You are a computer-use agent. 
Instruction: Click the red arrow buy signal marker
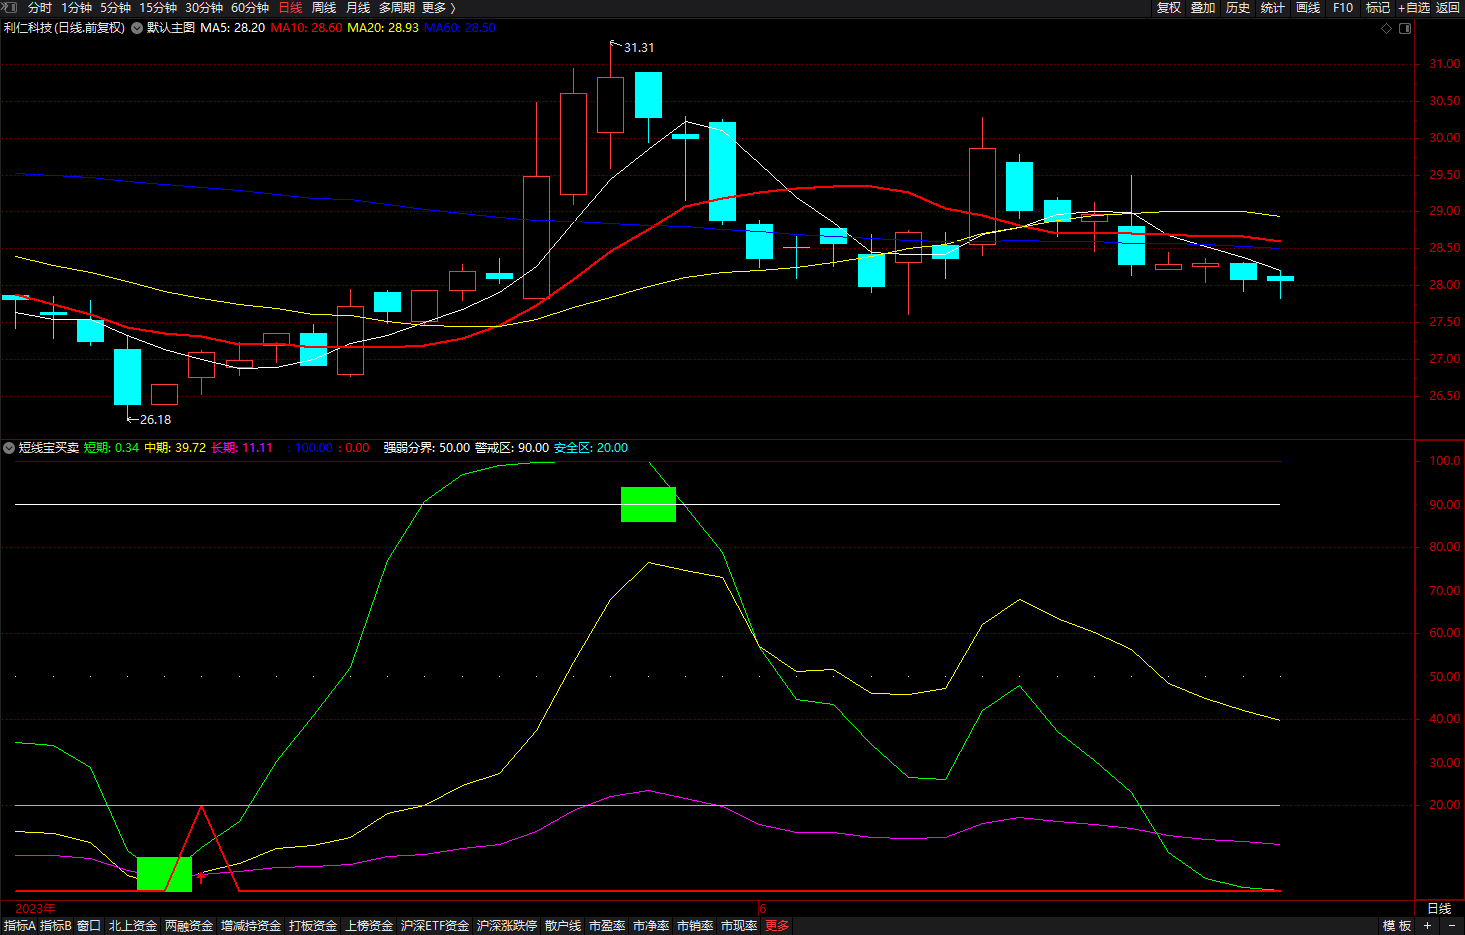point(201,877)
